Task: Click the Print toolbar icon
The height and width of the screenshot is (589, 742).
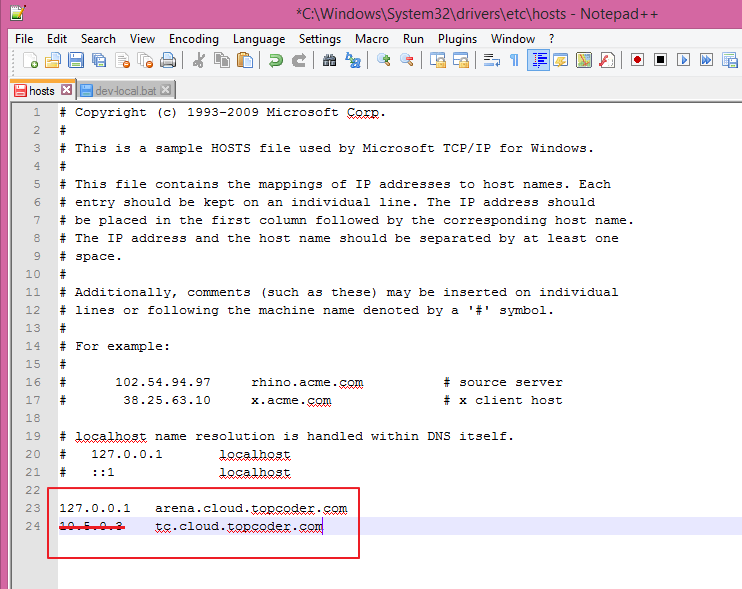Action: [x=169, y=60]
